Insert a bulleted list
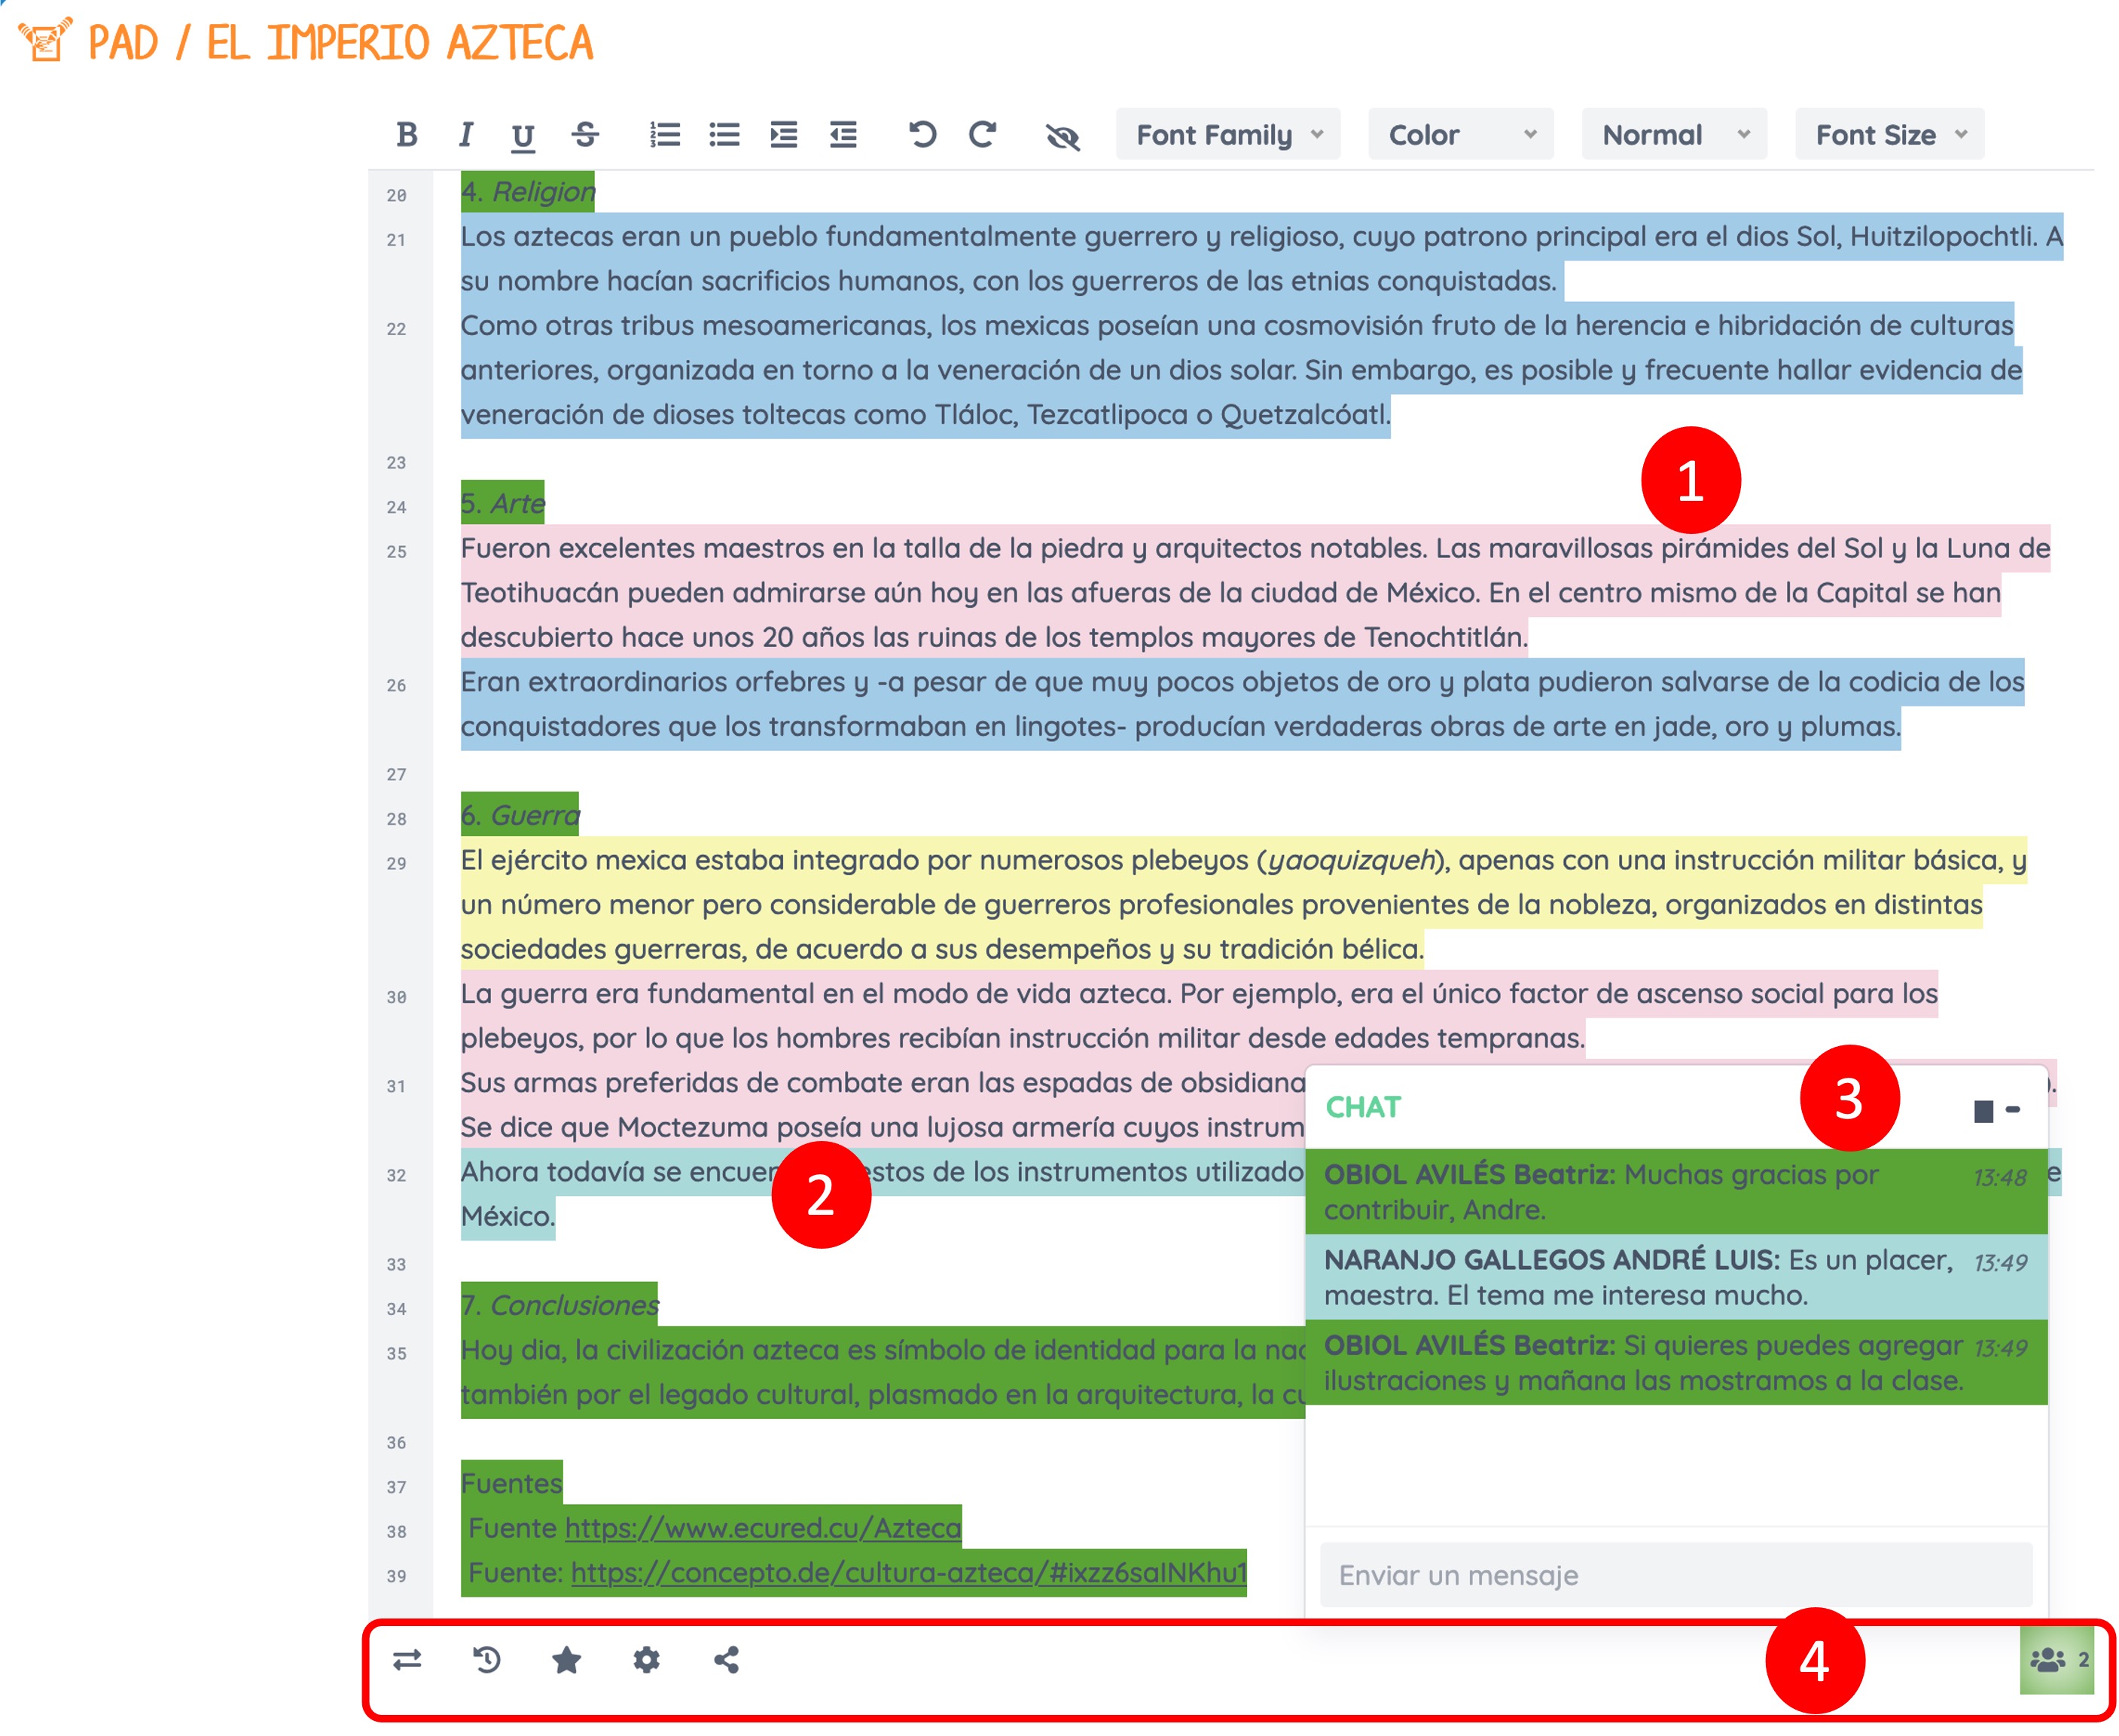Screen dimensions: 2119x1736 pyautogui.click(x=724, y=134)
